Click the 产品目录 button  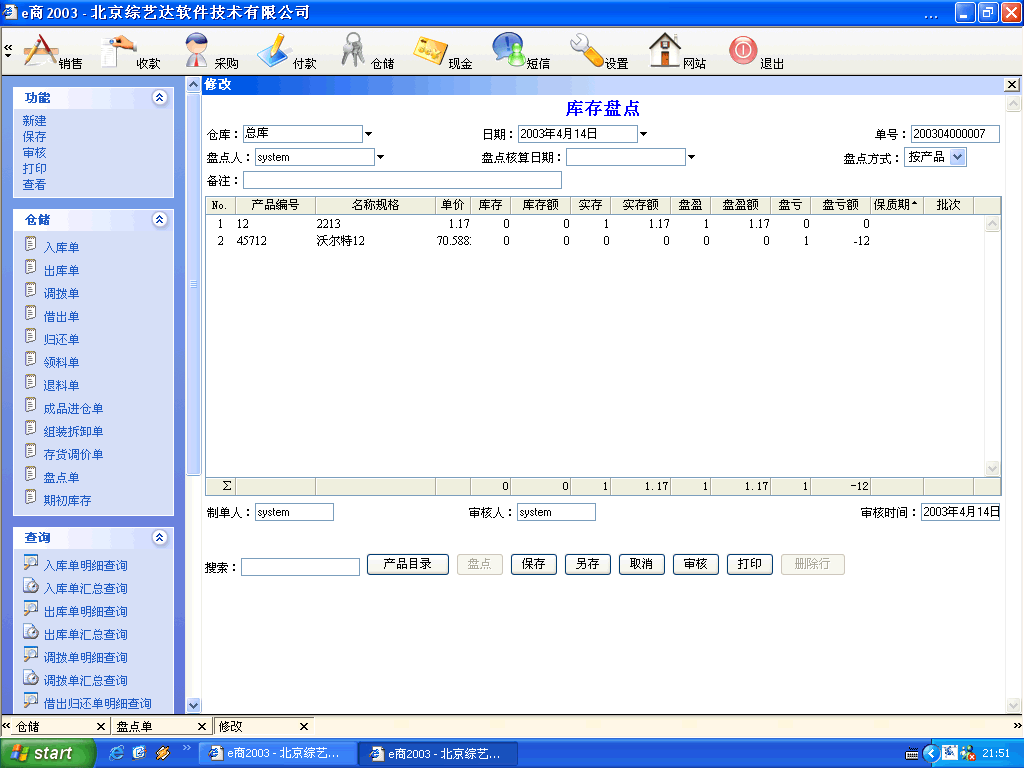coord(407,564)
